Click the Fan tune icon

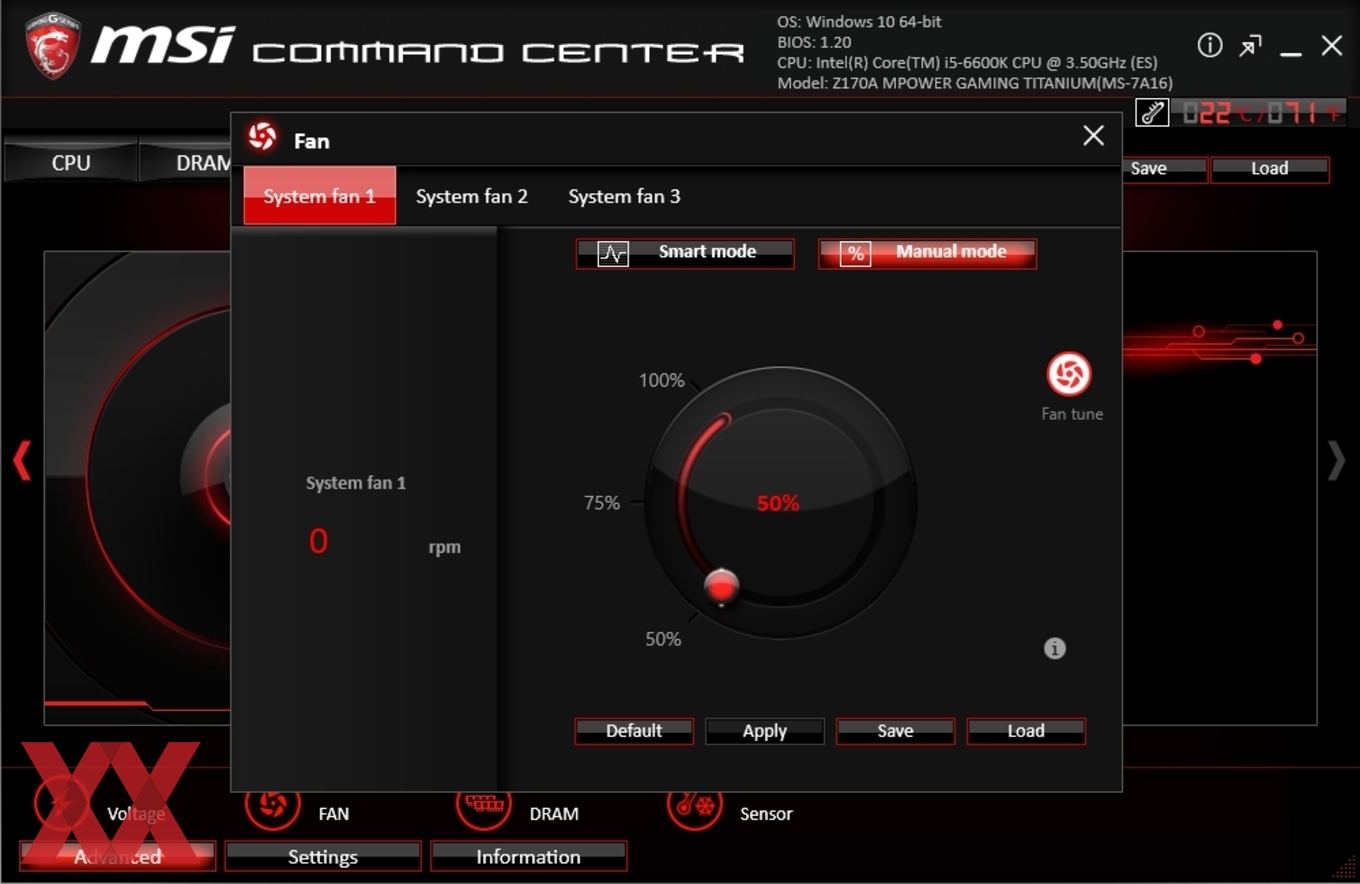click(1069, 374)
